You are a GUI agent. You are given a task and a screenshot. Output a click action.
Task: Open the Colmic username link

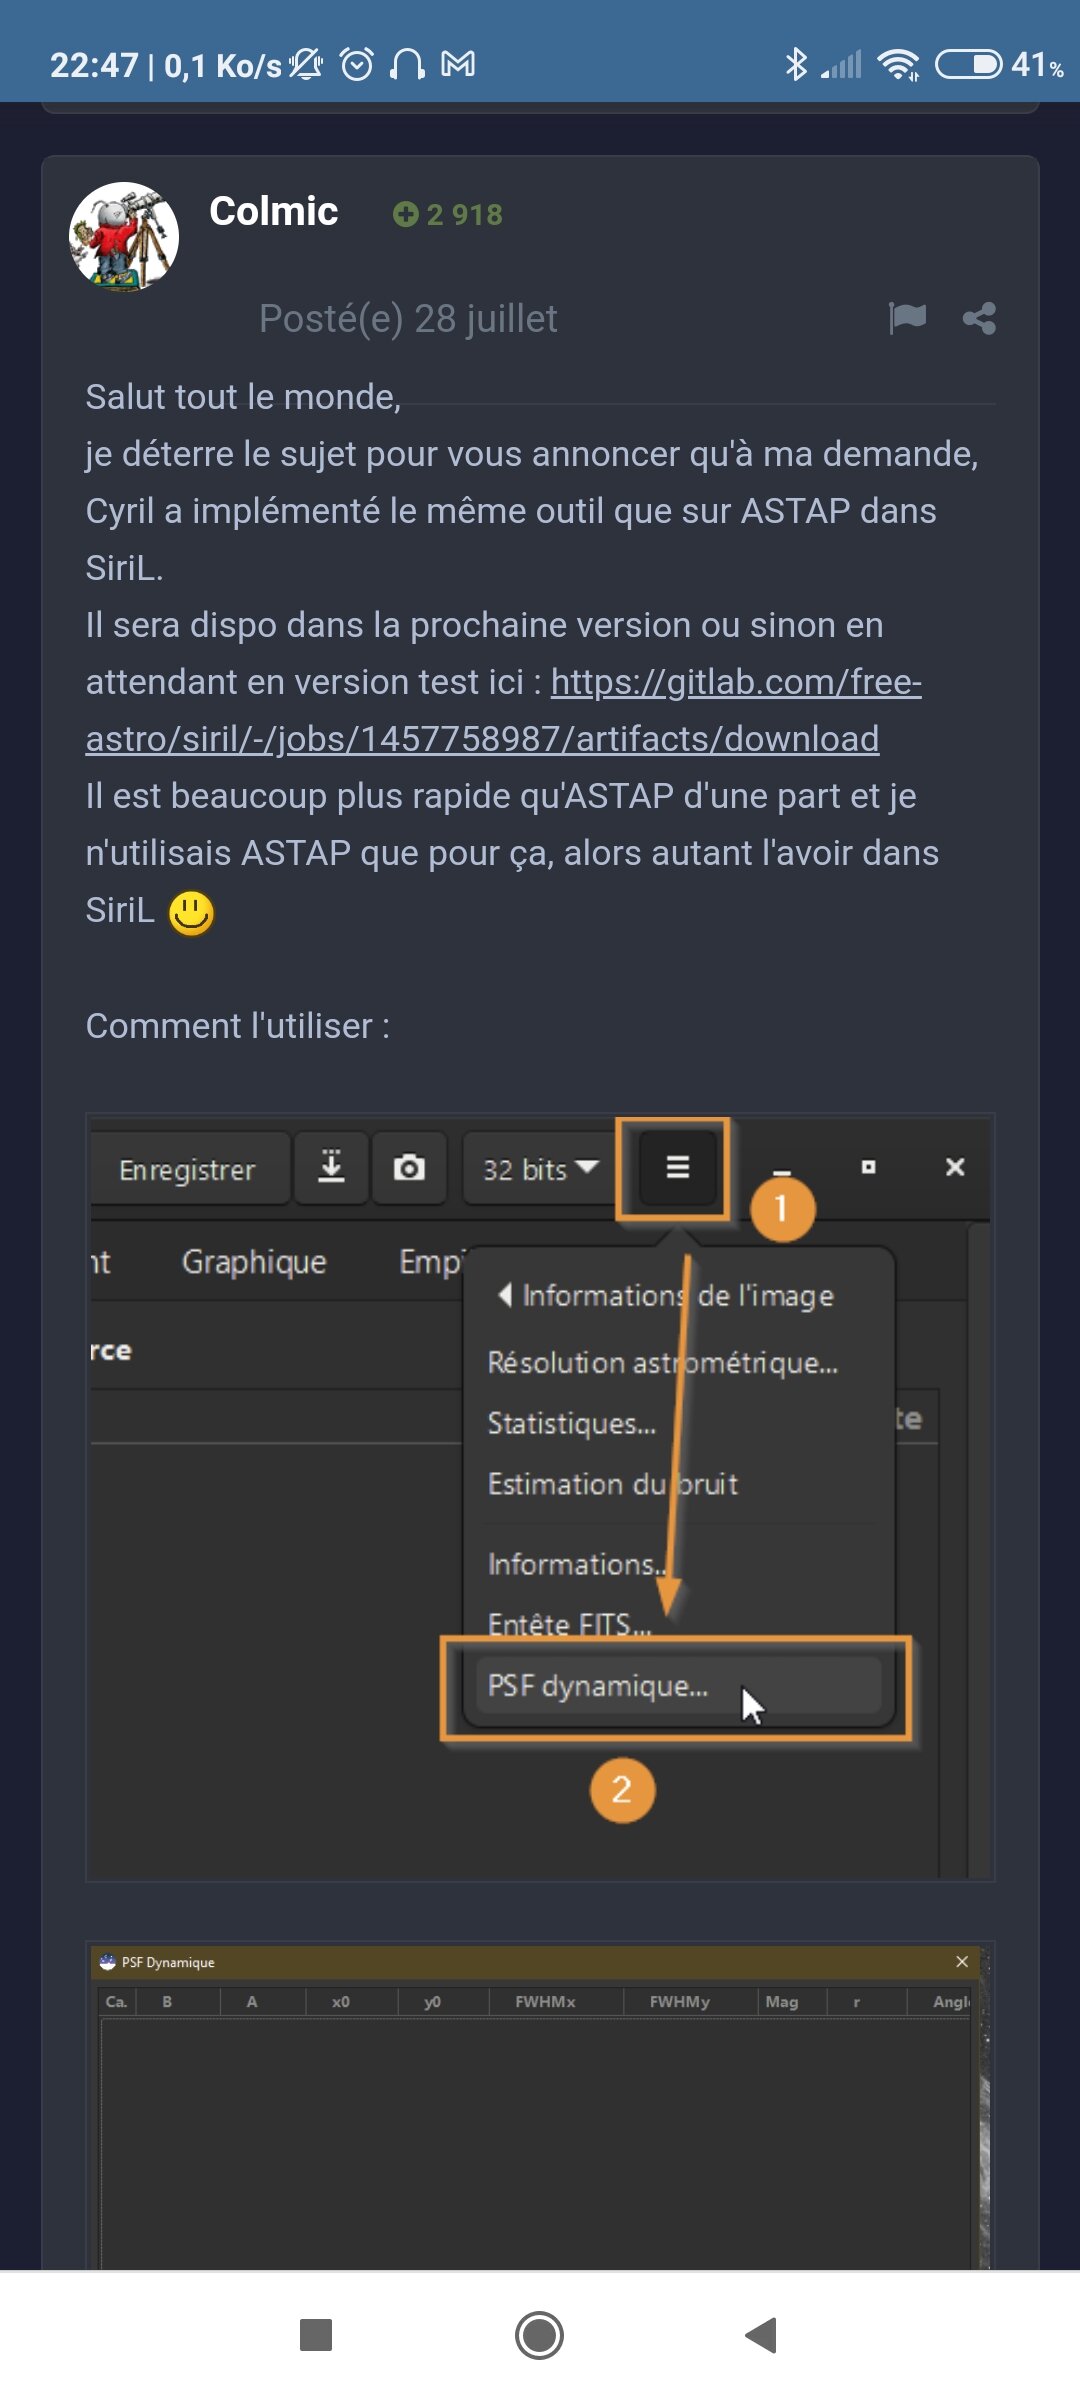pyautogui.click(x=273, y=212)
